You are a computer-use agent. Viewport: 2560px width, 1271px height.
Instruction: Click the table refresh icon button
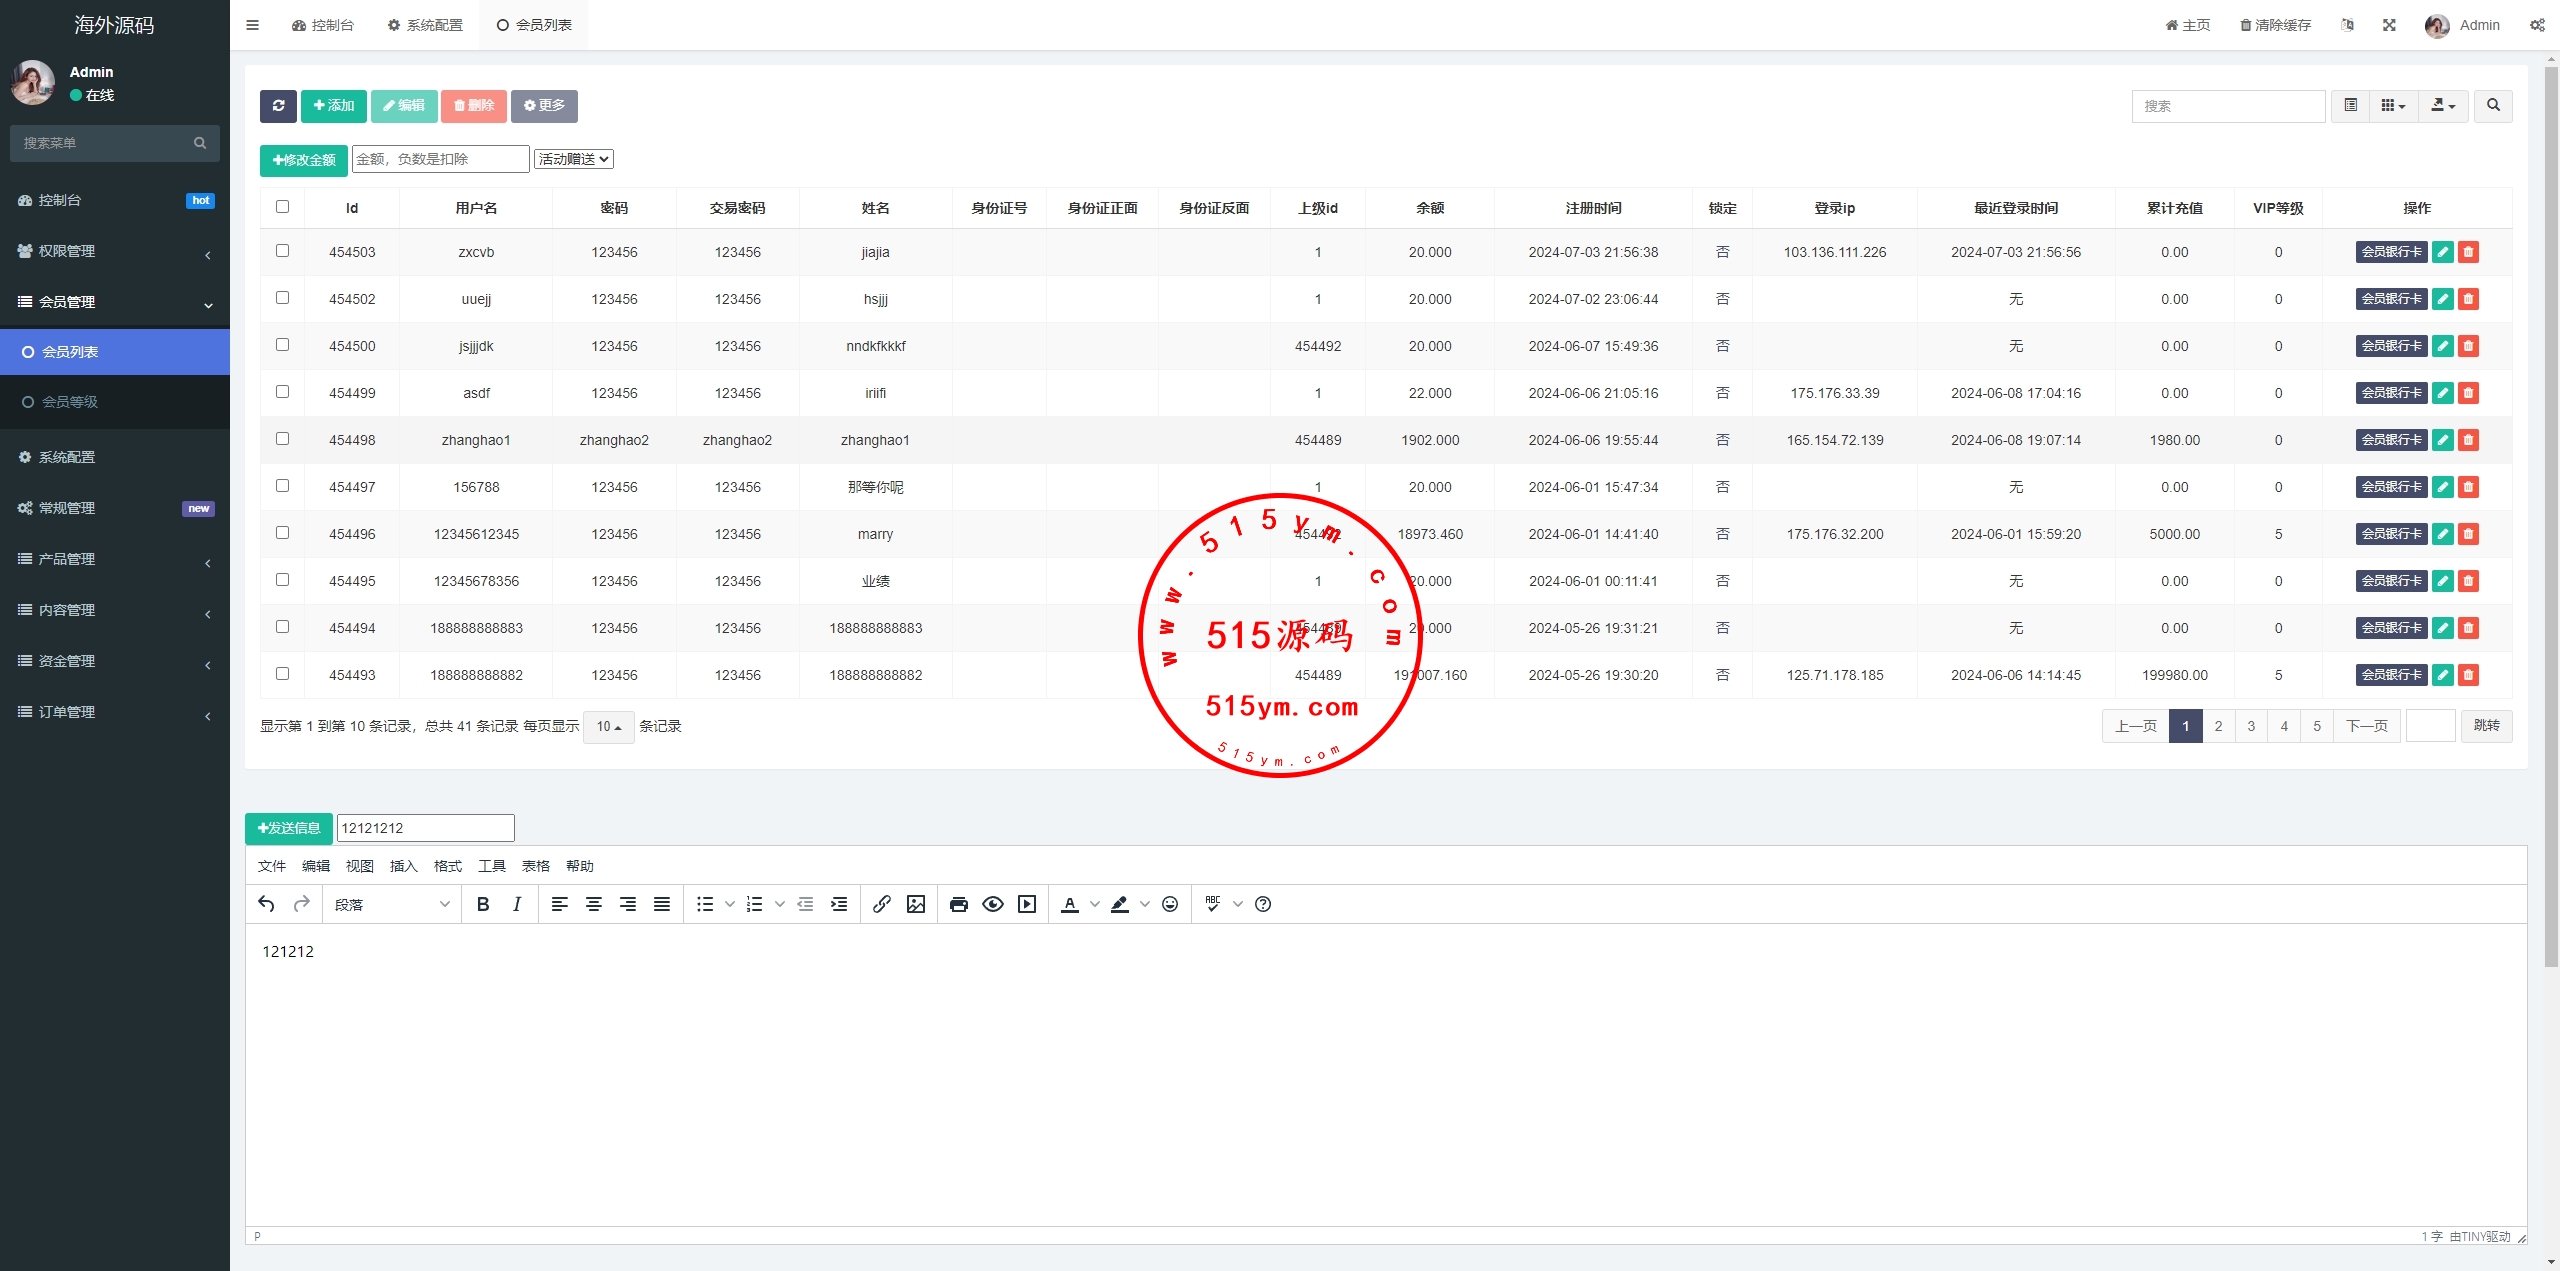pos(278,106)
